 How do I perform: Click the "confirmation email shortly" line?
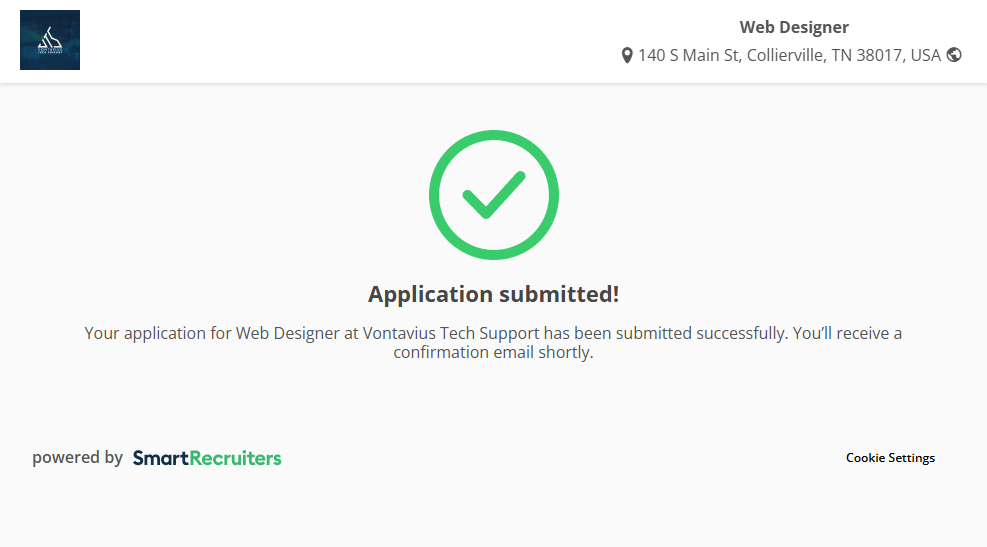tap(493, 353)
